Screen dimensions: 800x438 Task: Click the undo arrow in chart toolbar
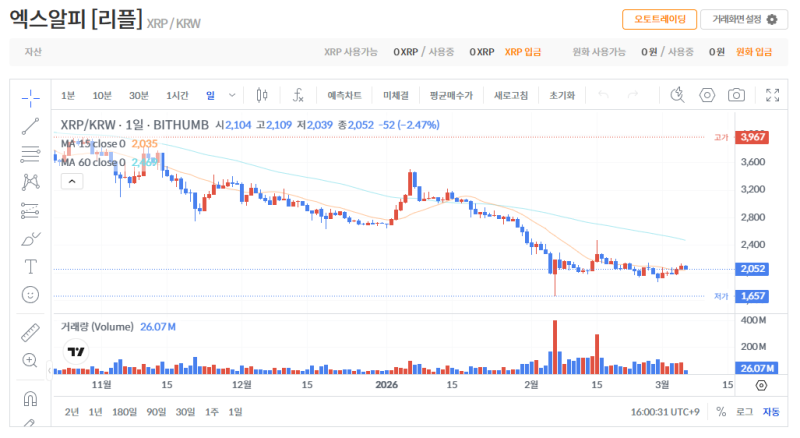pos(604,95)
